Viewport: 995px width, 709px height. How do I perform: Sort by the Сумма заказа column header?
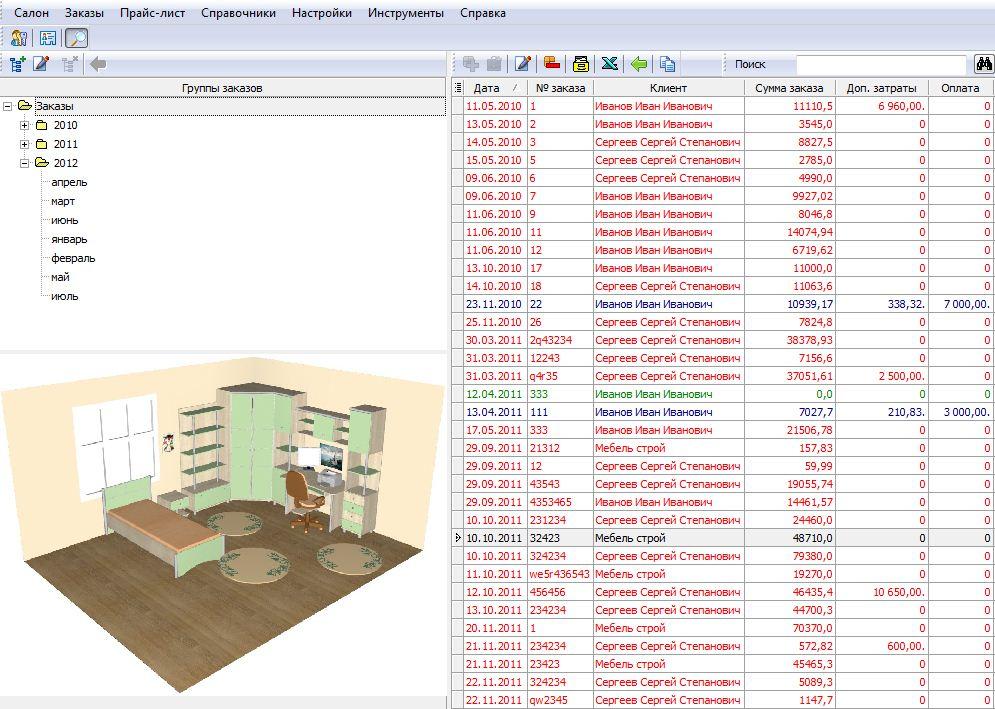click(789, 88)
